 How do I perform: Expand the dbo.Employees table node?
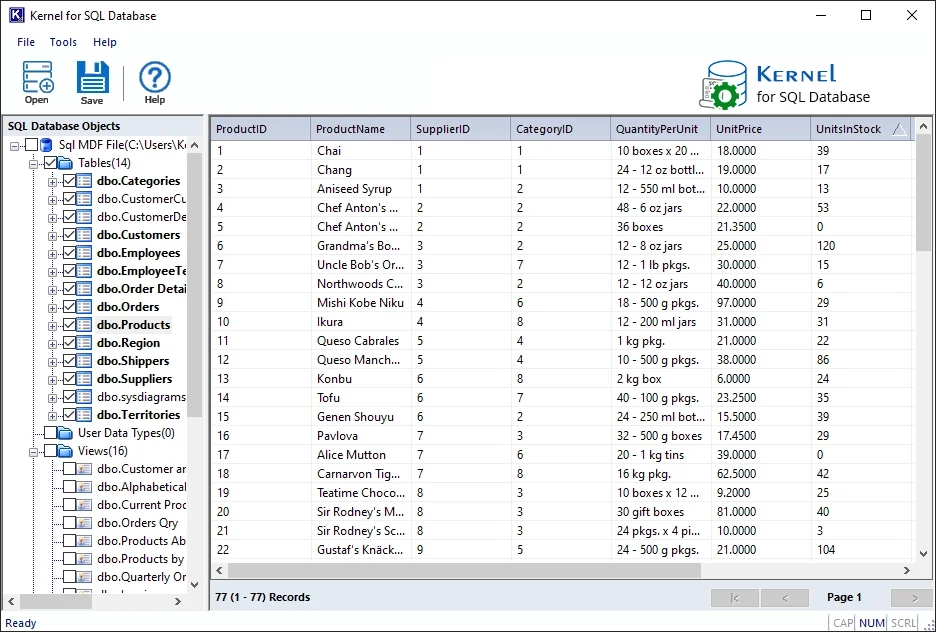53,254
